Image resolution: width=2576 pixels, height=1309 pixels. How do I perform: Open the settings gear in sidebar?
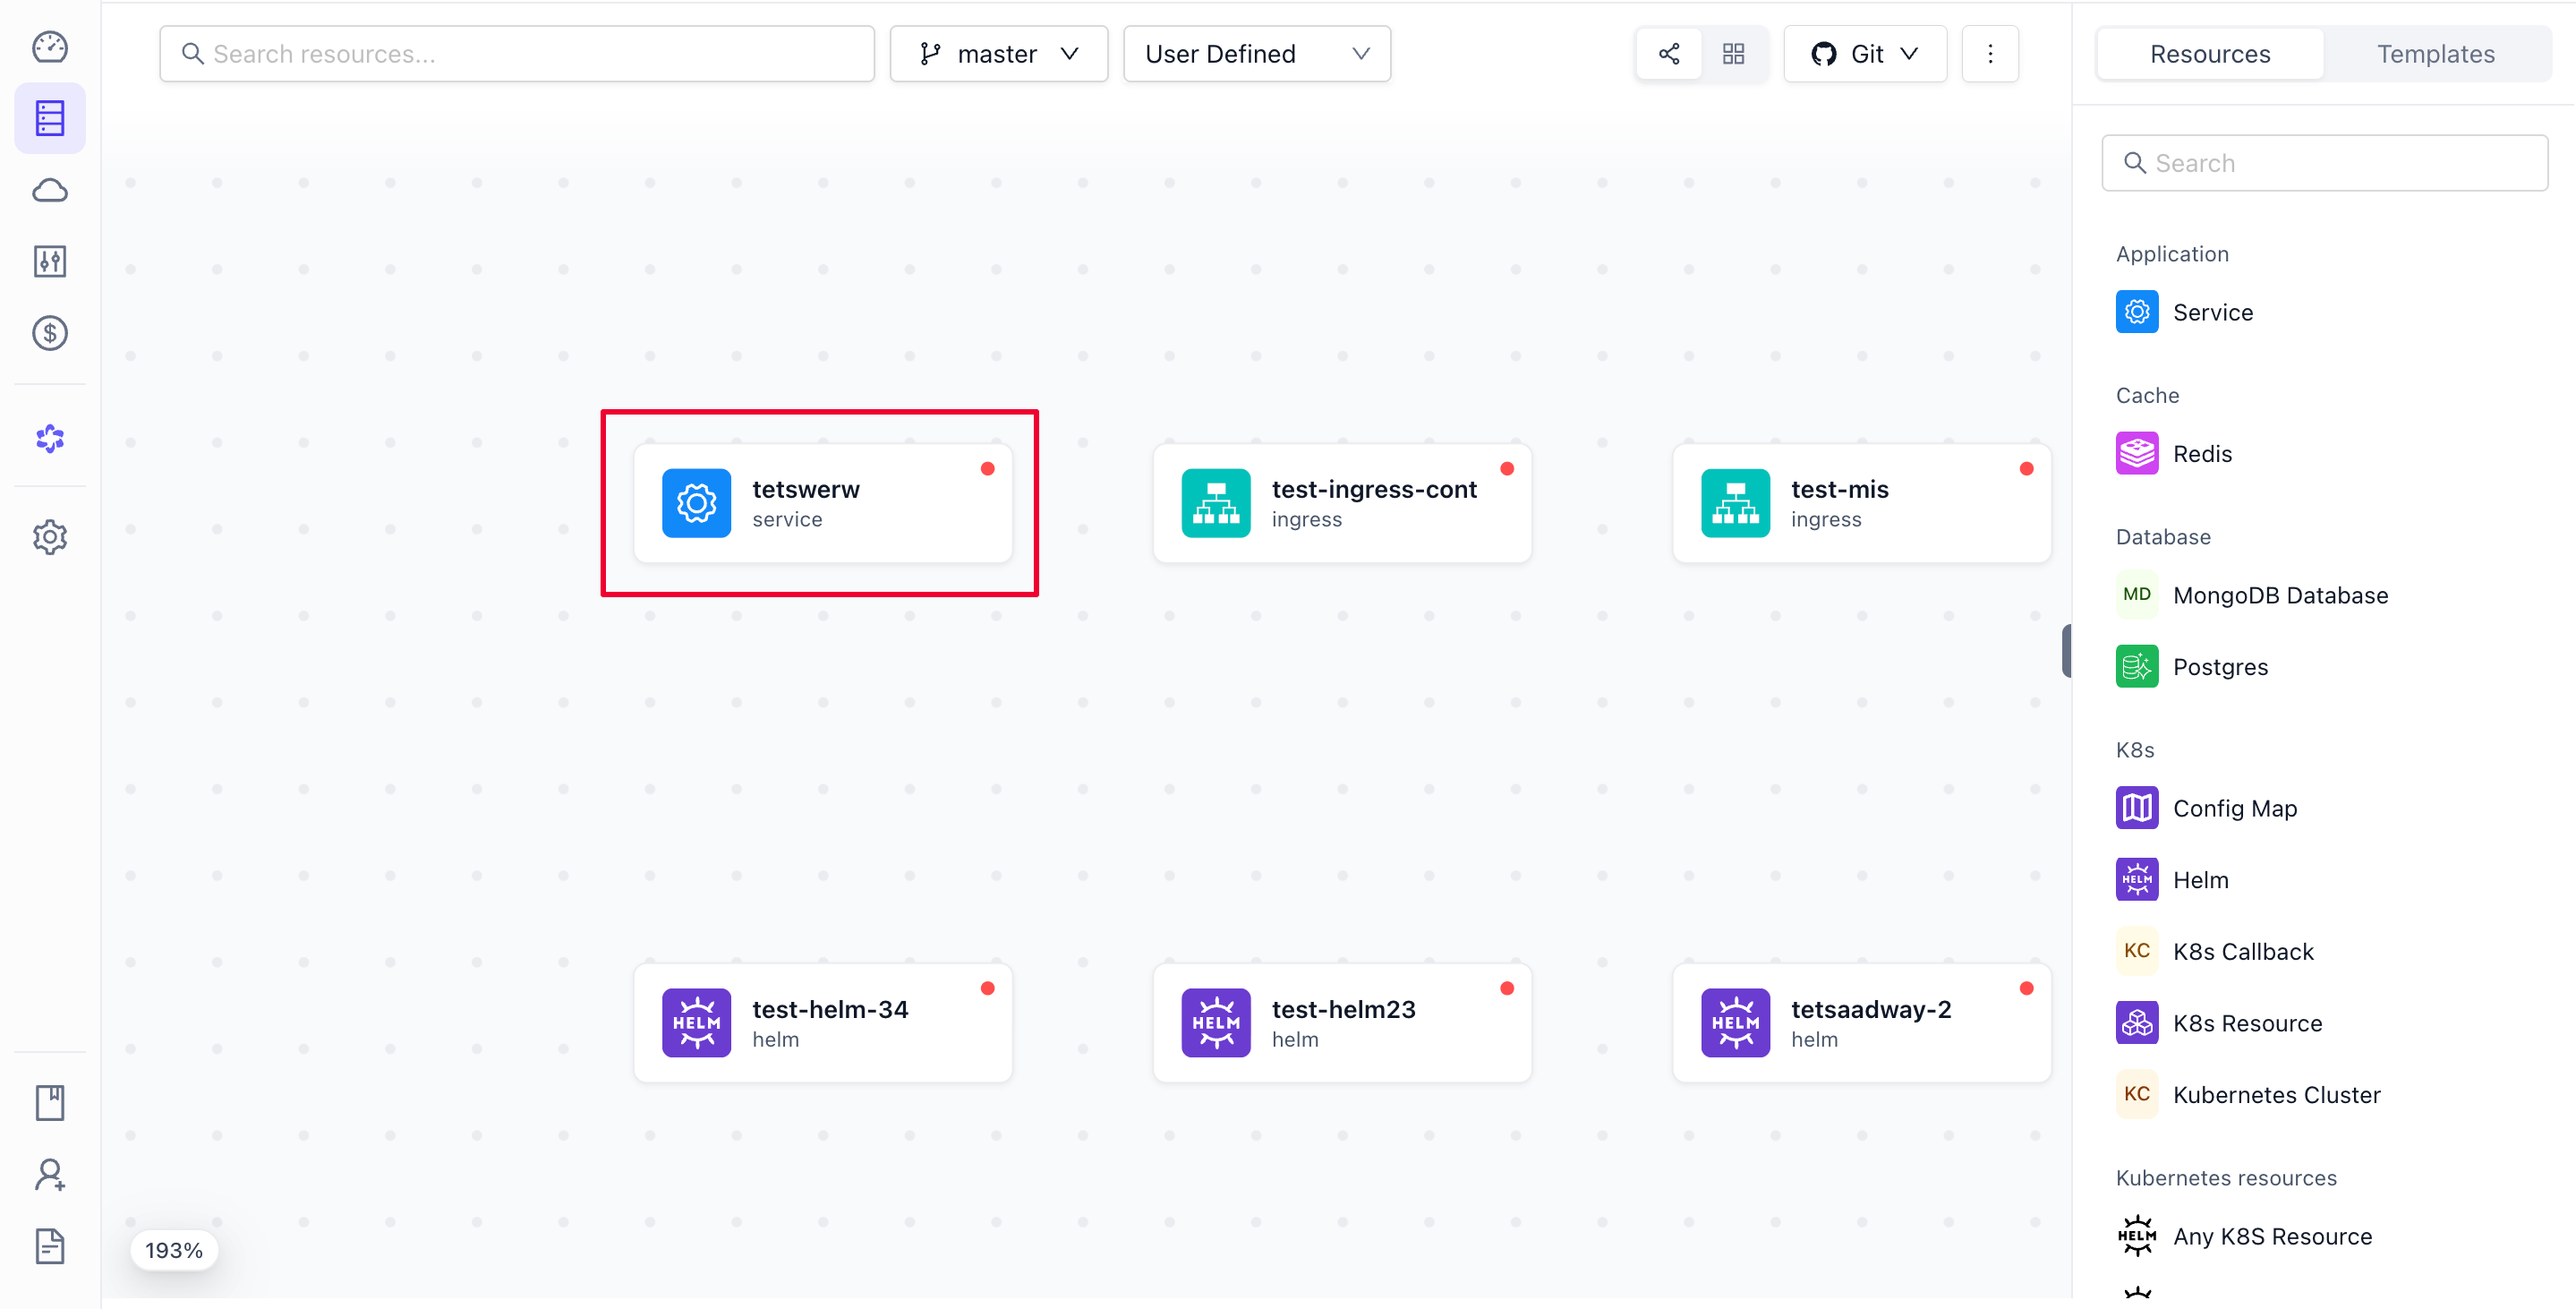(49, 537)
